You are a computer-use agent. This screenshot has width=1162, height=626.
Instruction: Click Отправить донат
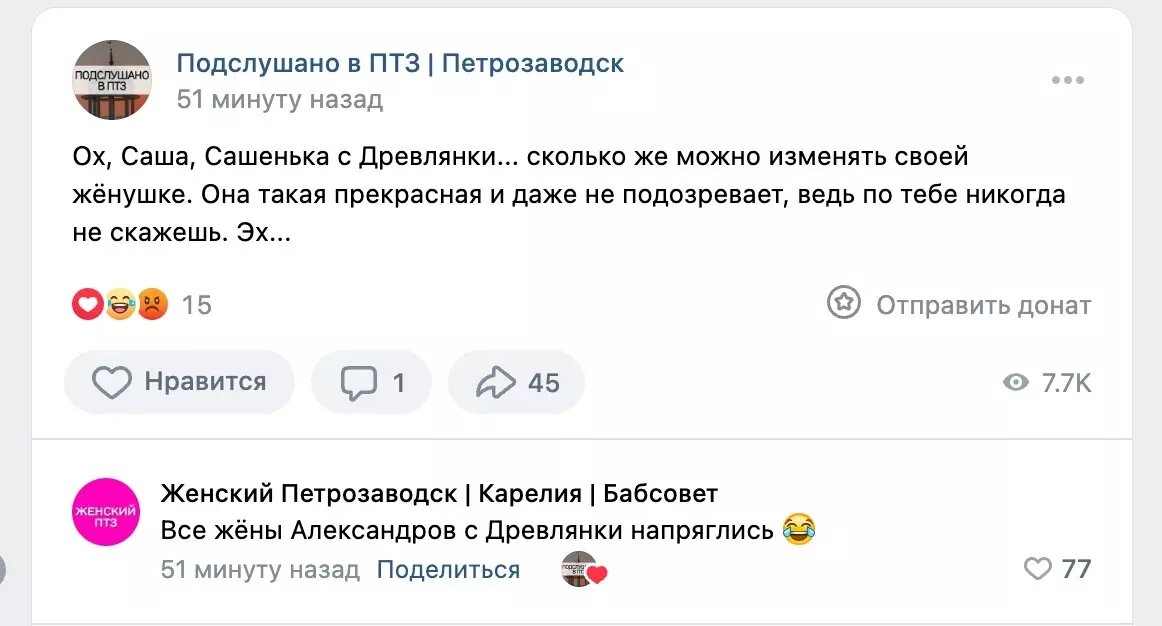[x=983, y=305]
